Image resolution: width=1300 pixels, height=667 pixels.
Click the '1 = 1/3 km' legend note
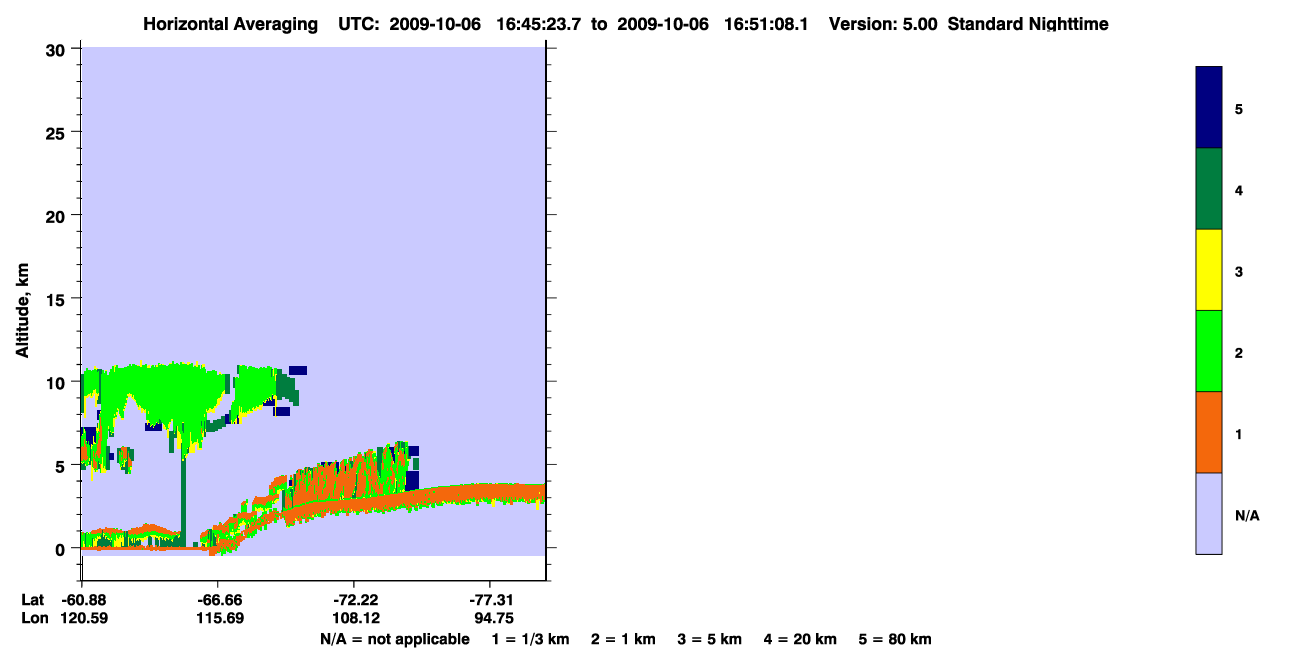coord(530,639)
